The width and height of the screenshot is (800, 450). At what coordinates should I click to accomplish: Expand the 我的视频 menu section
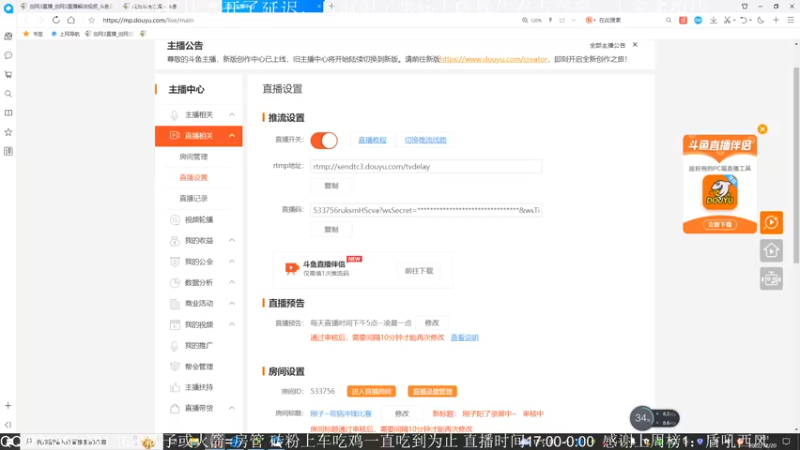pyautogui.click(x=232, y=324)
